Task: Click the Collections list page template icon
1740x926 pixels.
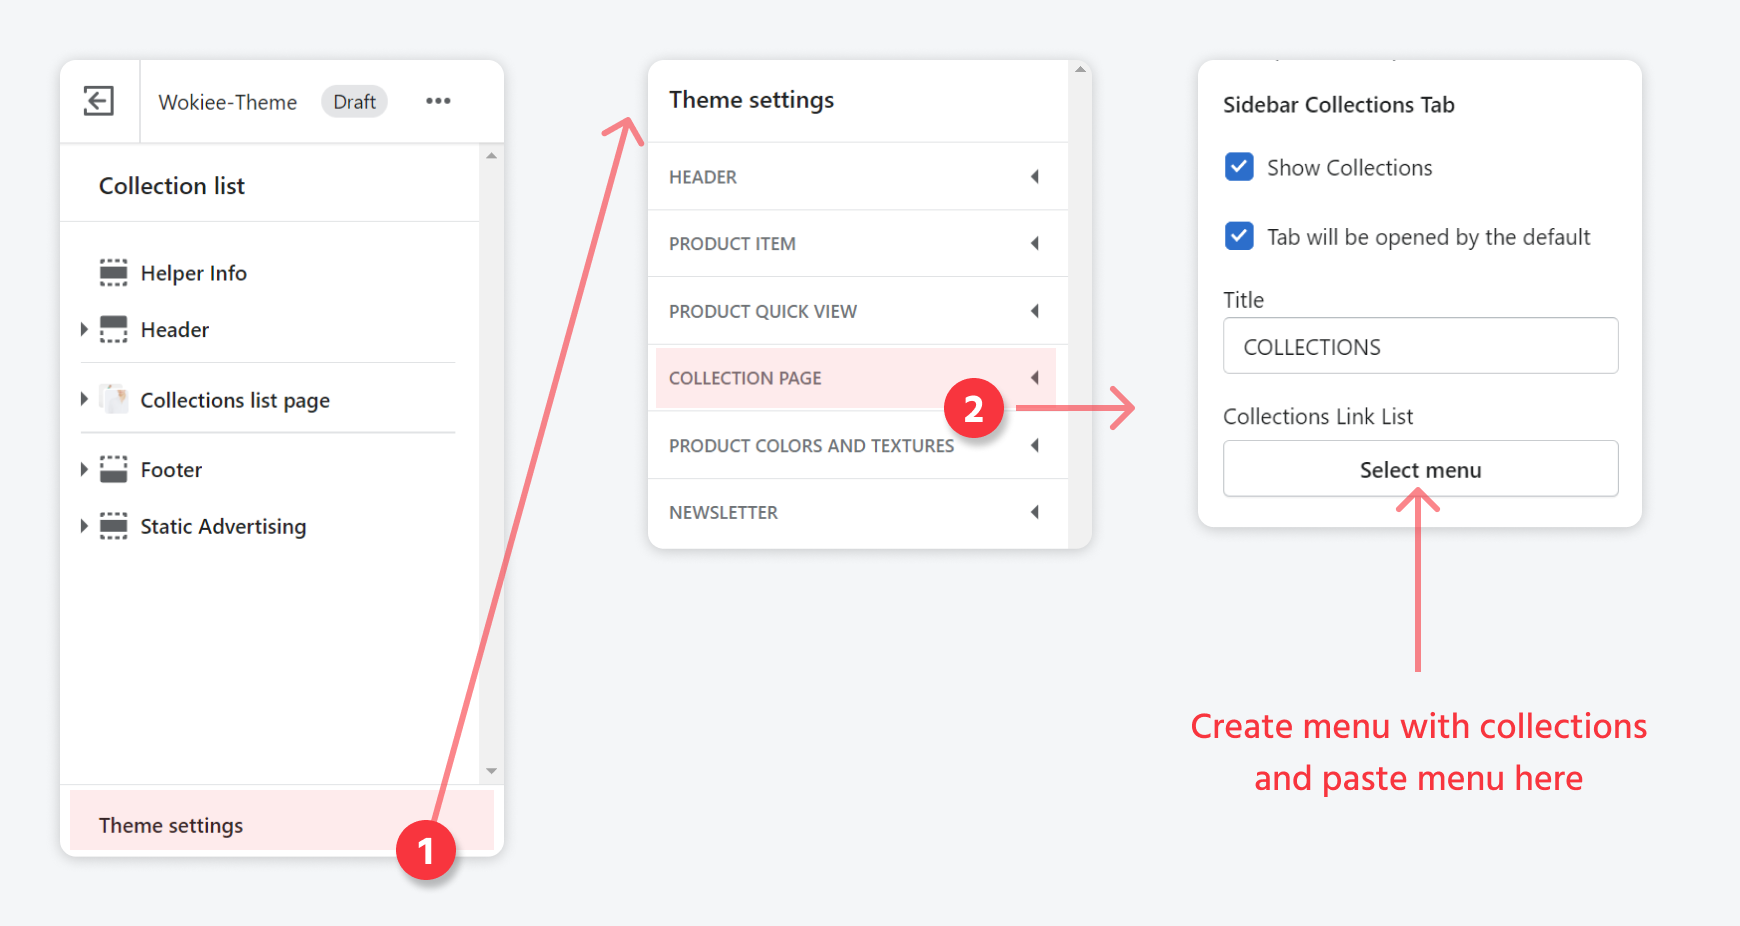Action: pyautogui.click(x=115, y=400)
